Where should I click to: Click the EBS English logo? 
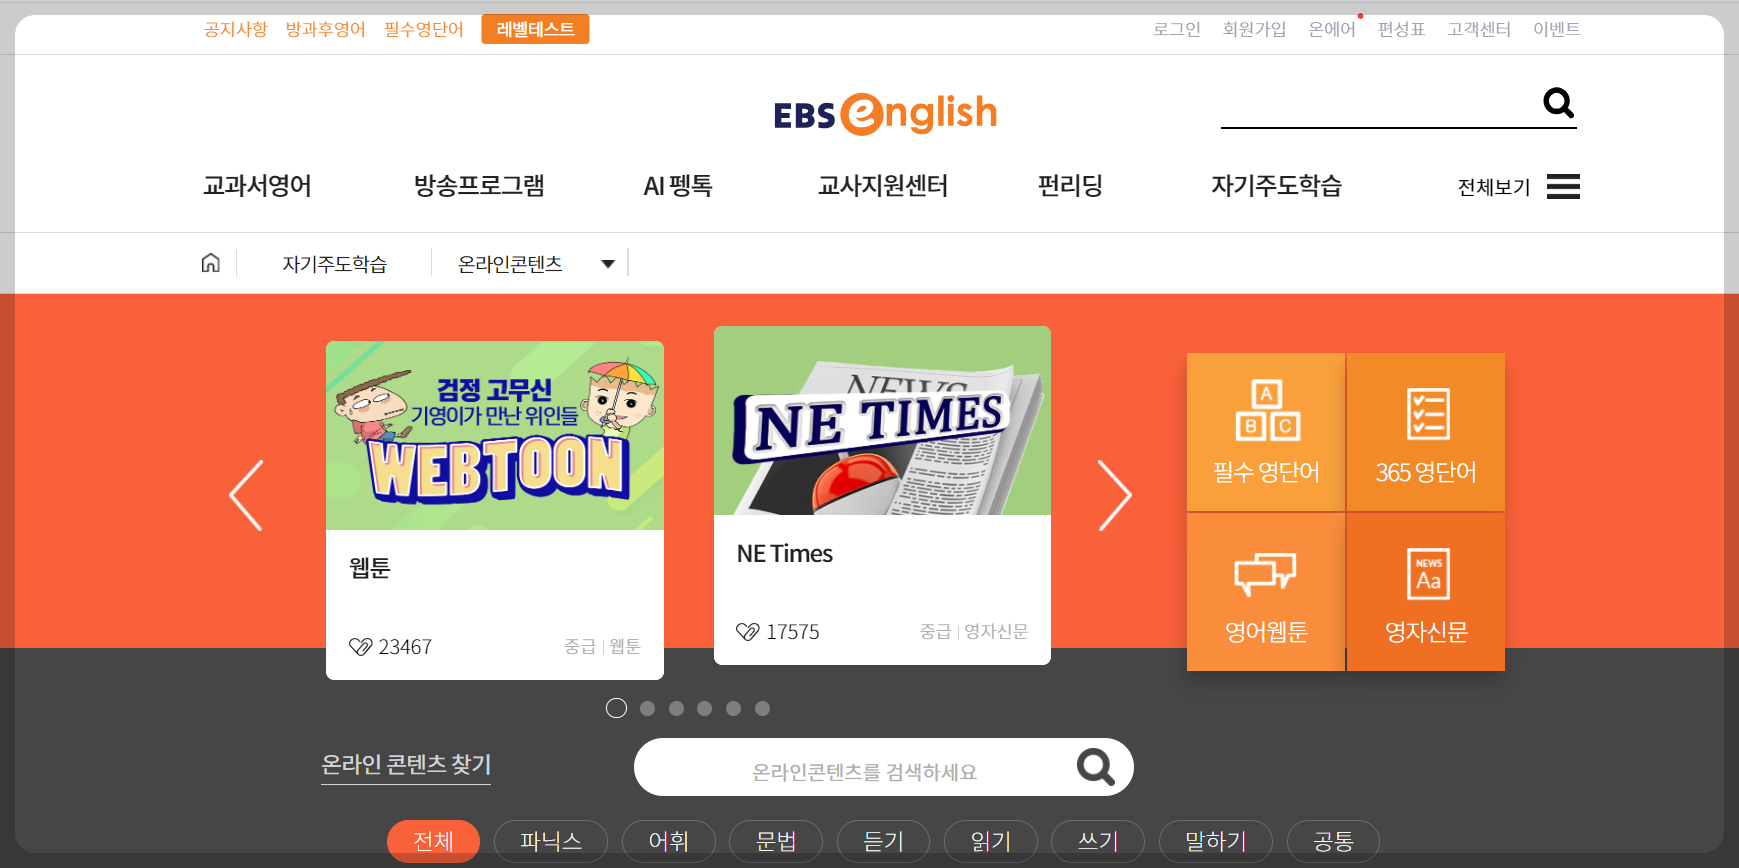pyautogui.click(x=885, y=113)
